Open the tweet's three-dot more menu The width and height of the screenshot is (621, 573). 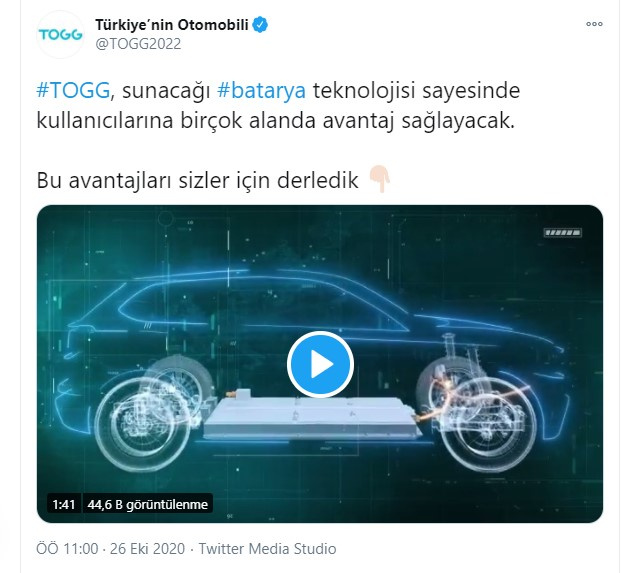click(594, 24)
